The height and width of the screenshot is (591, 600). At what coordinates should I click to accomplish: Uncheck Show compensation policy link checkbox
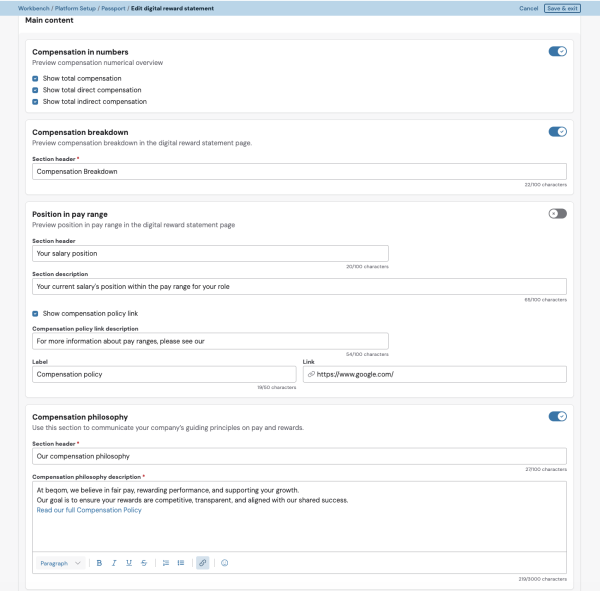pyautogui.click(x=35, y=313)
